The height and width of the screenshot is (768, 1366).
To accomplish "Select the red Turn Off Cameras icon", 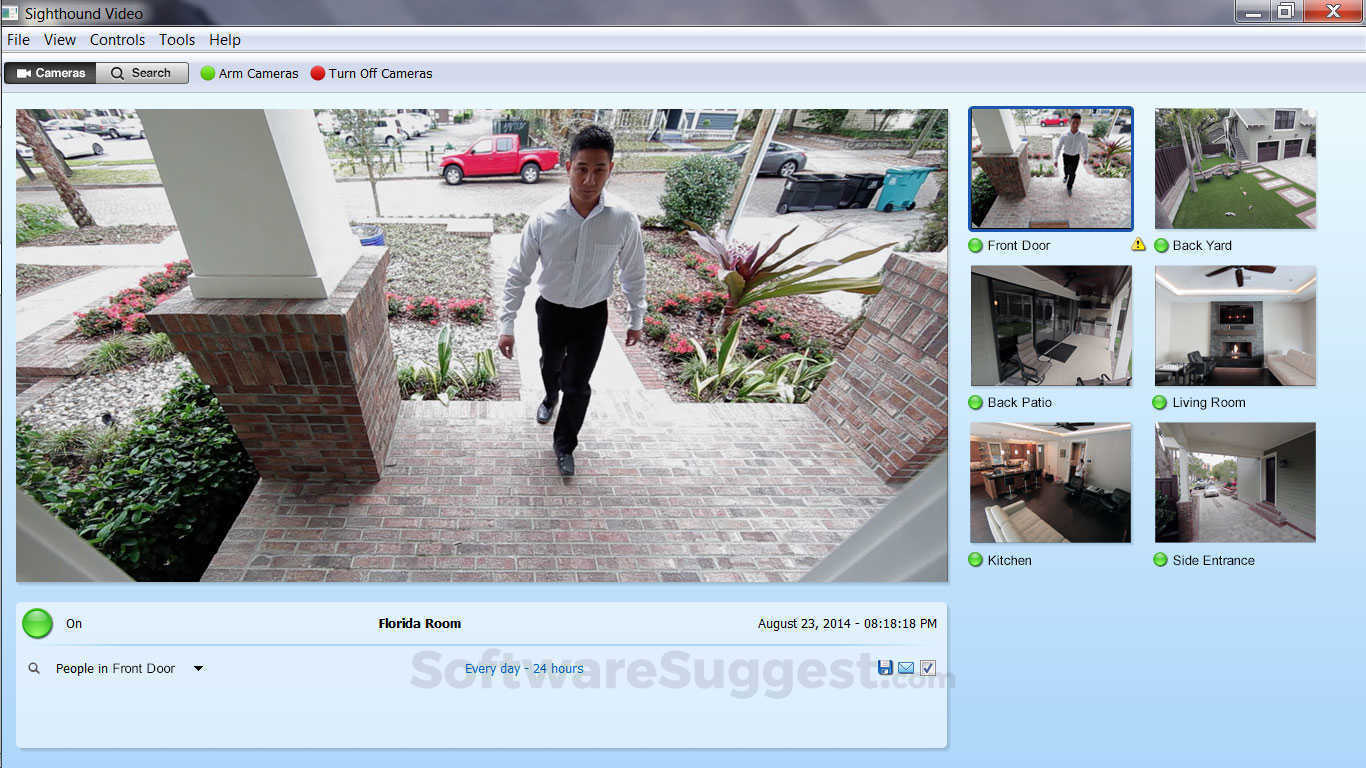I will (x=318, y=72).
